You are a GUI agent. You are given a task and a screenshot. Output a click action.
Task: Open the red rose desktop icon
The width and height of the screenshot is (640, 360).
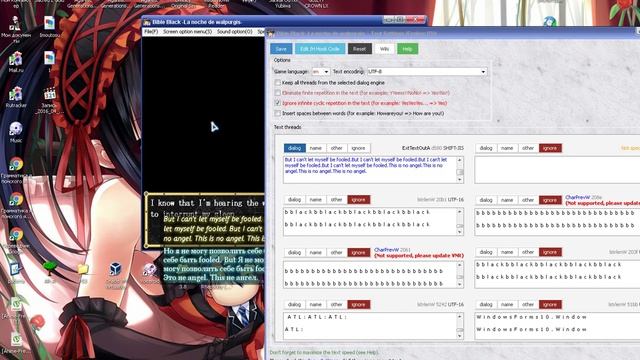click(x=37, y=322)
